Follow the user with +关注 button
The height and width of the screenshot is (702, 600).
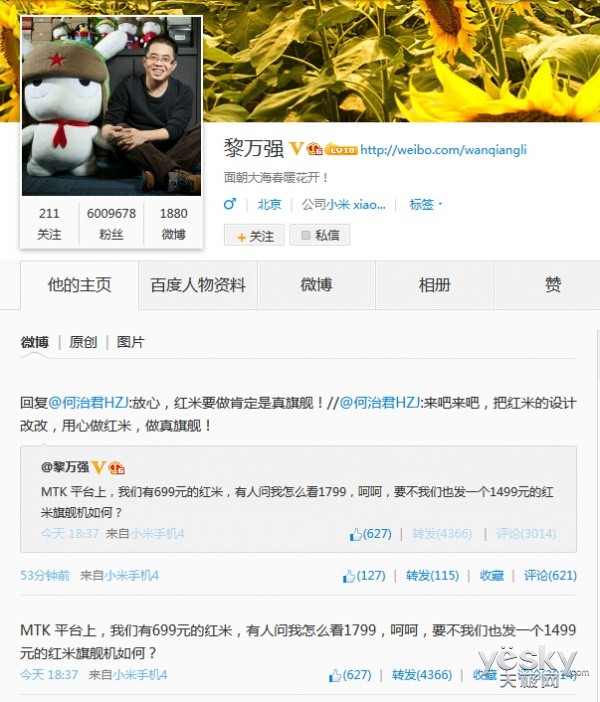254,235
